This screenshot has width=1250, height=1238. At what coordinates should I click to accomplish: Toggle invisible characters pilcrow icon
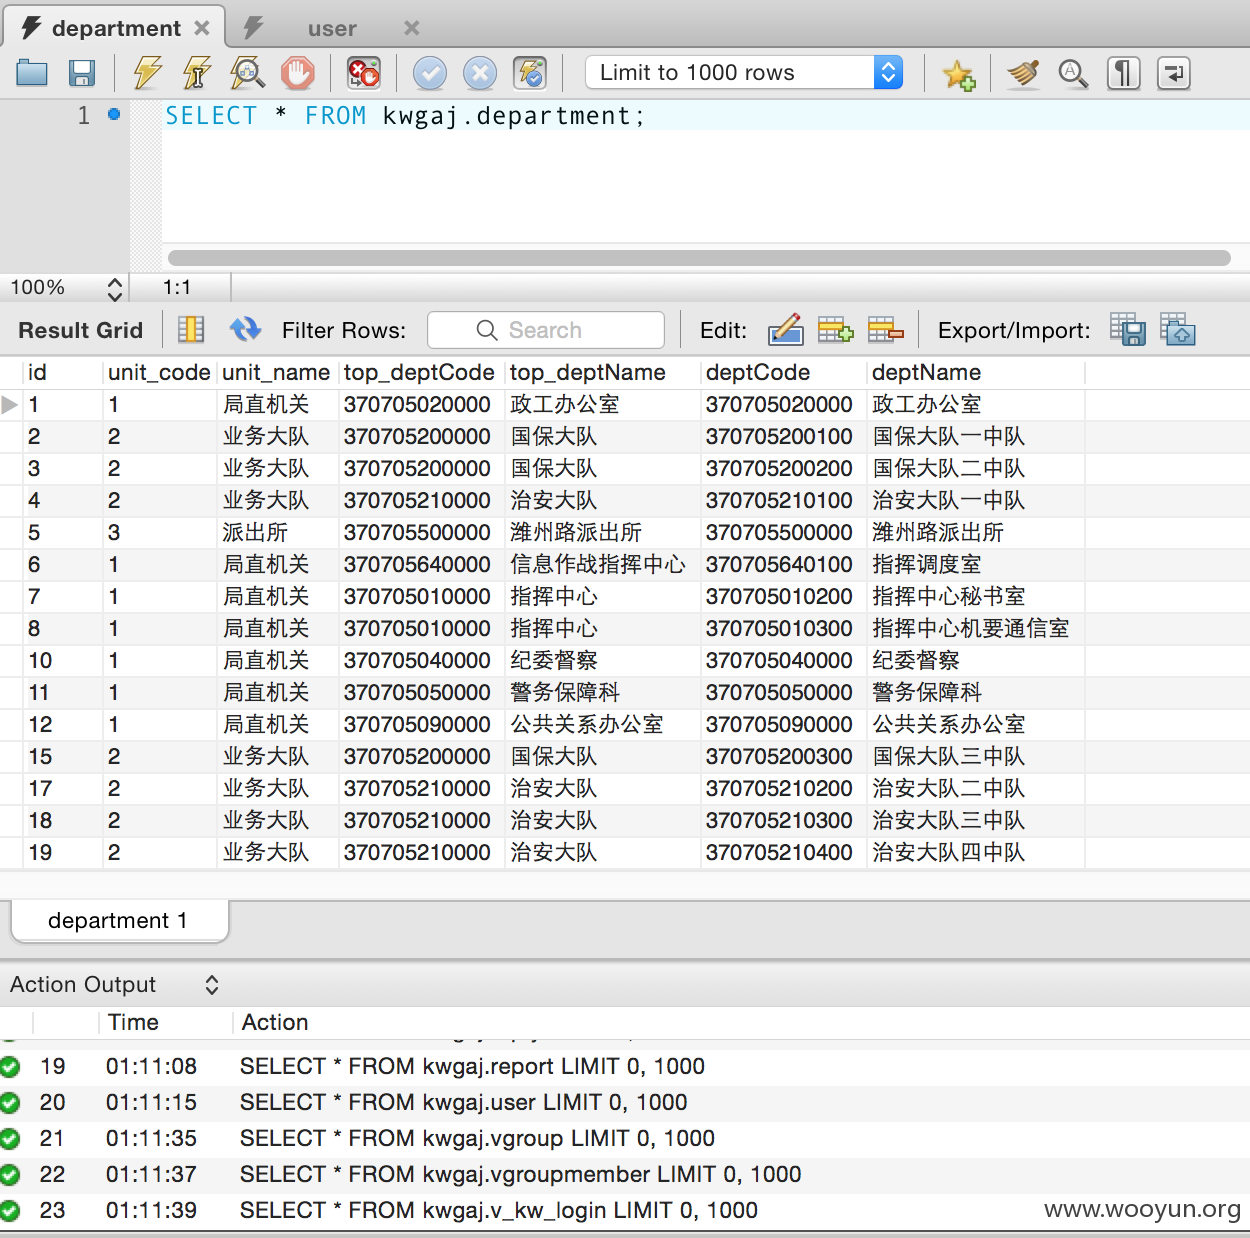point(1124,73)
